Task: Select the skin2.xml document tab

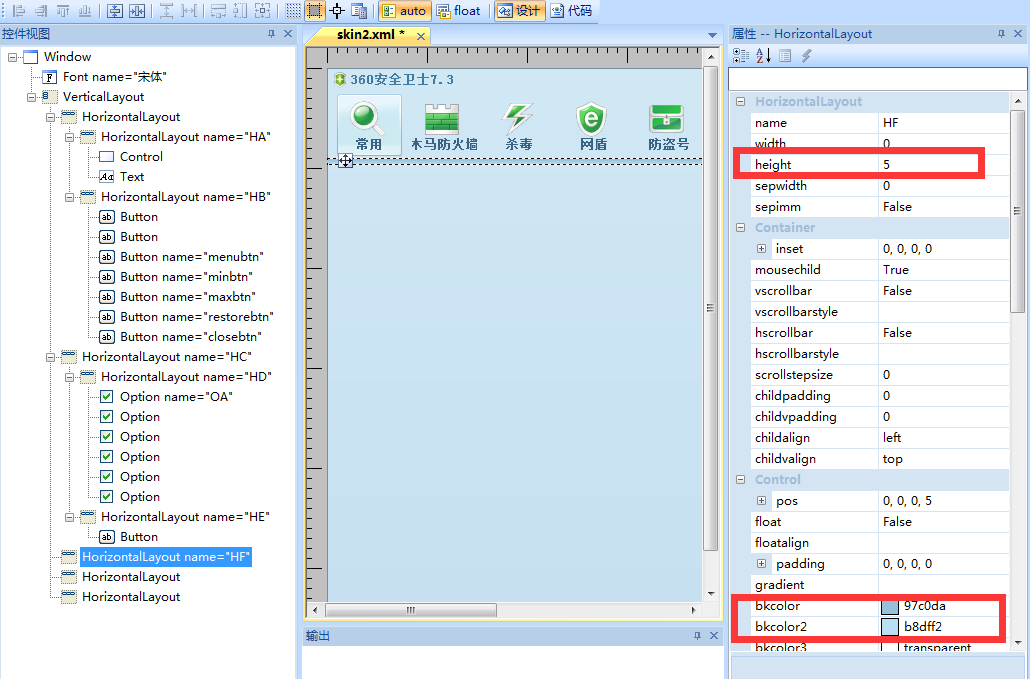Action: pos(370,33)
